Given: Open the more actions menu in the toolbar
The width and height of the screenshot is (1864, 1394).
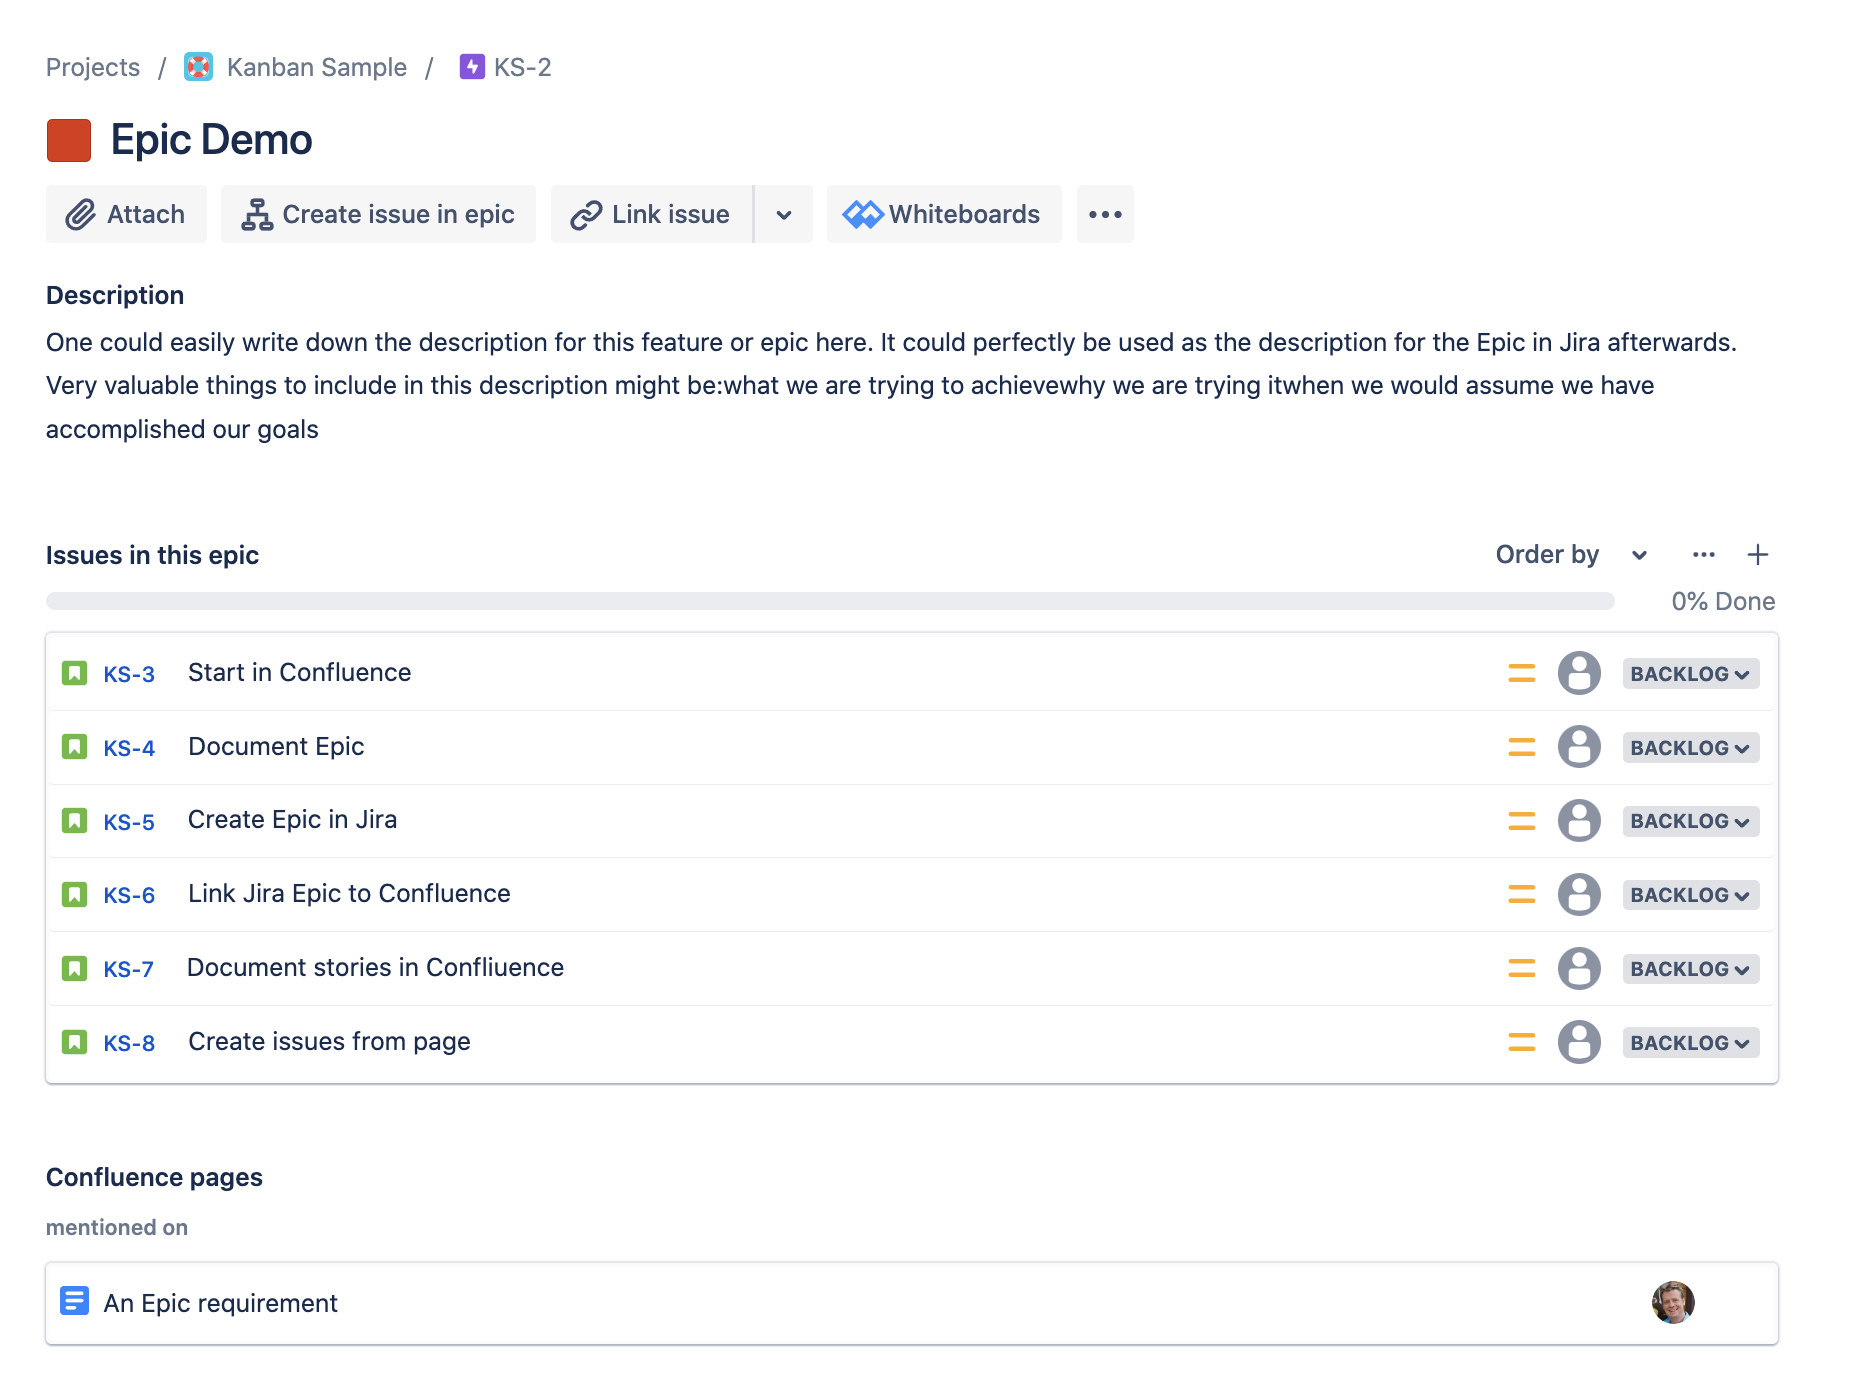Looking at the screenshot, I should 1104,213.
